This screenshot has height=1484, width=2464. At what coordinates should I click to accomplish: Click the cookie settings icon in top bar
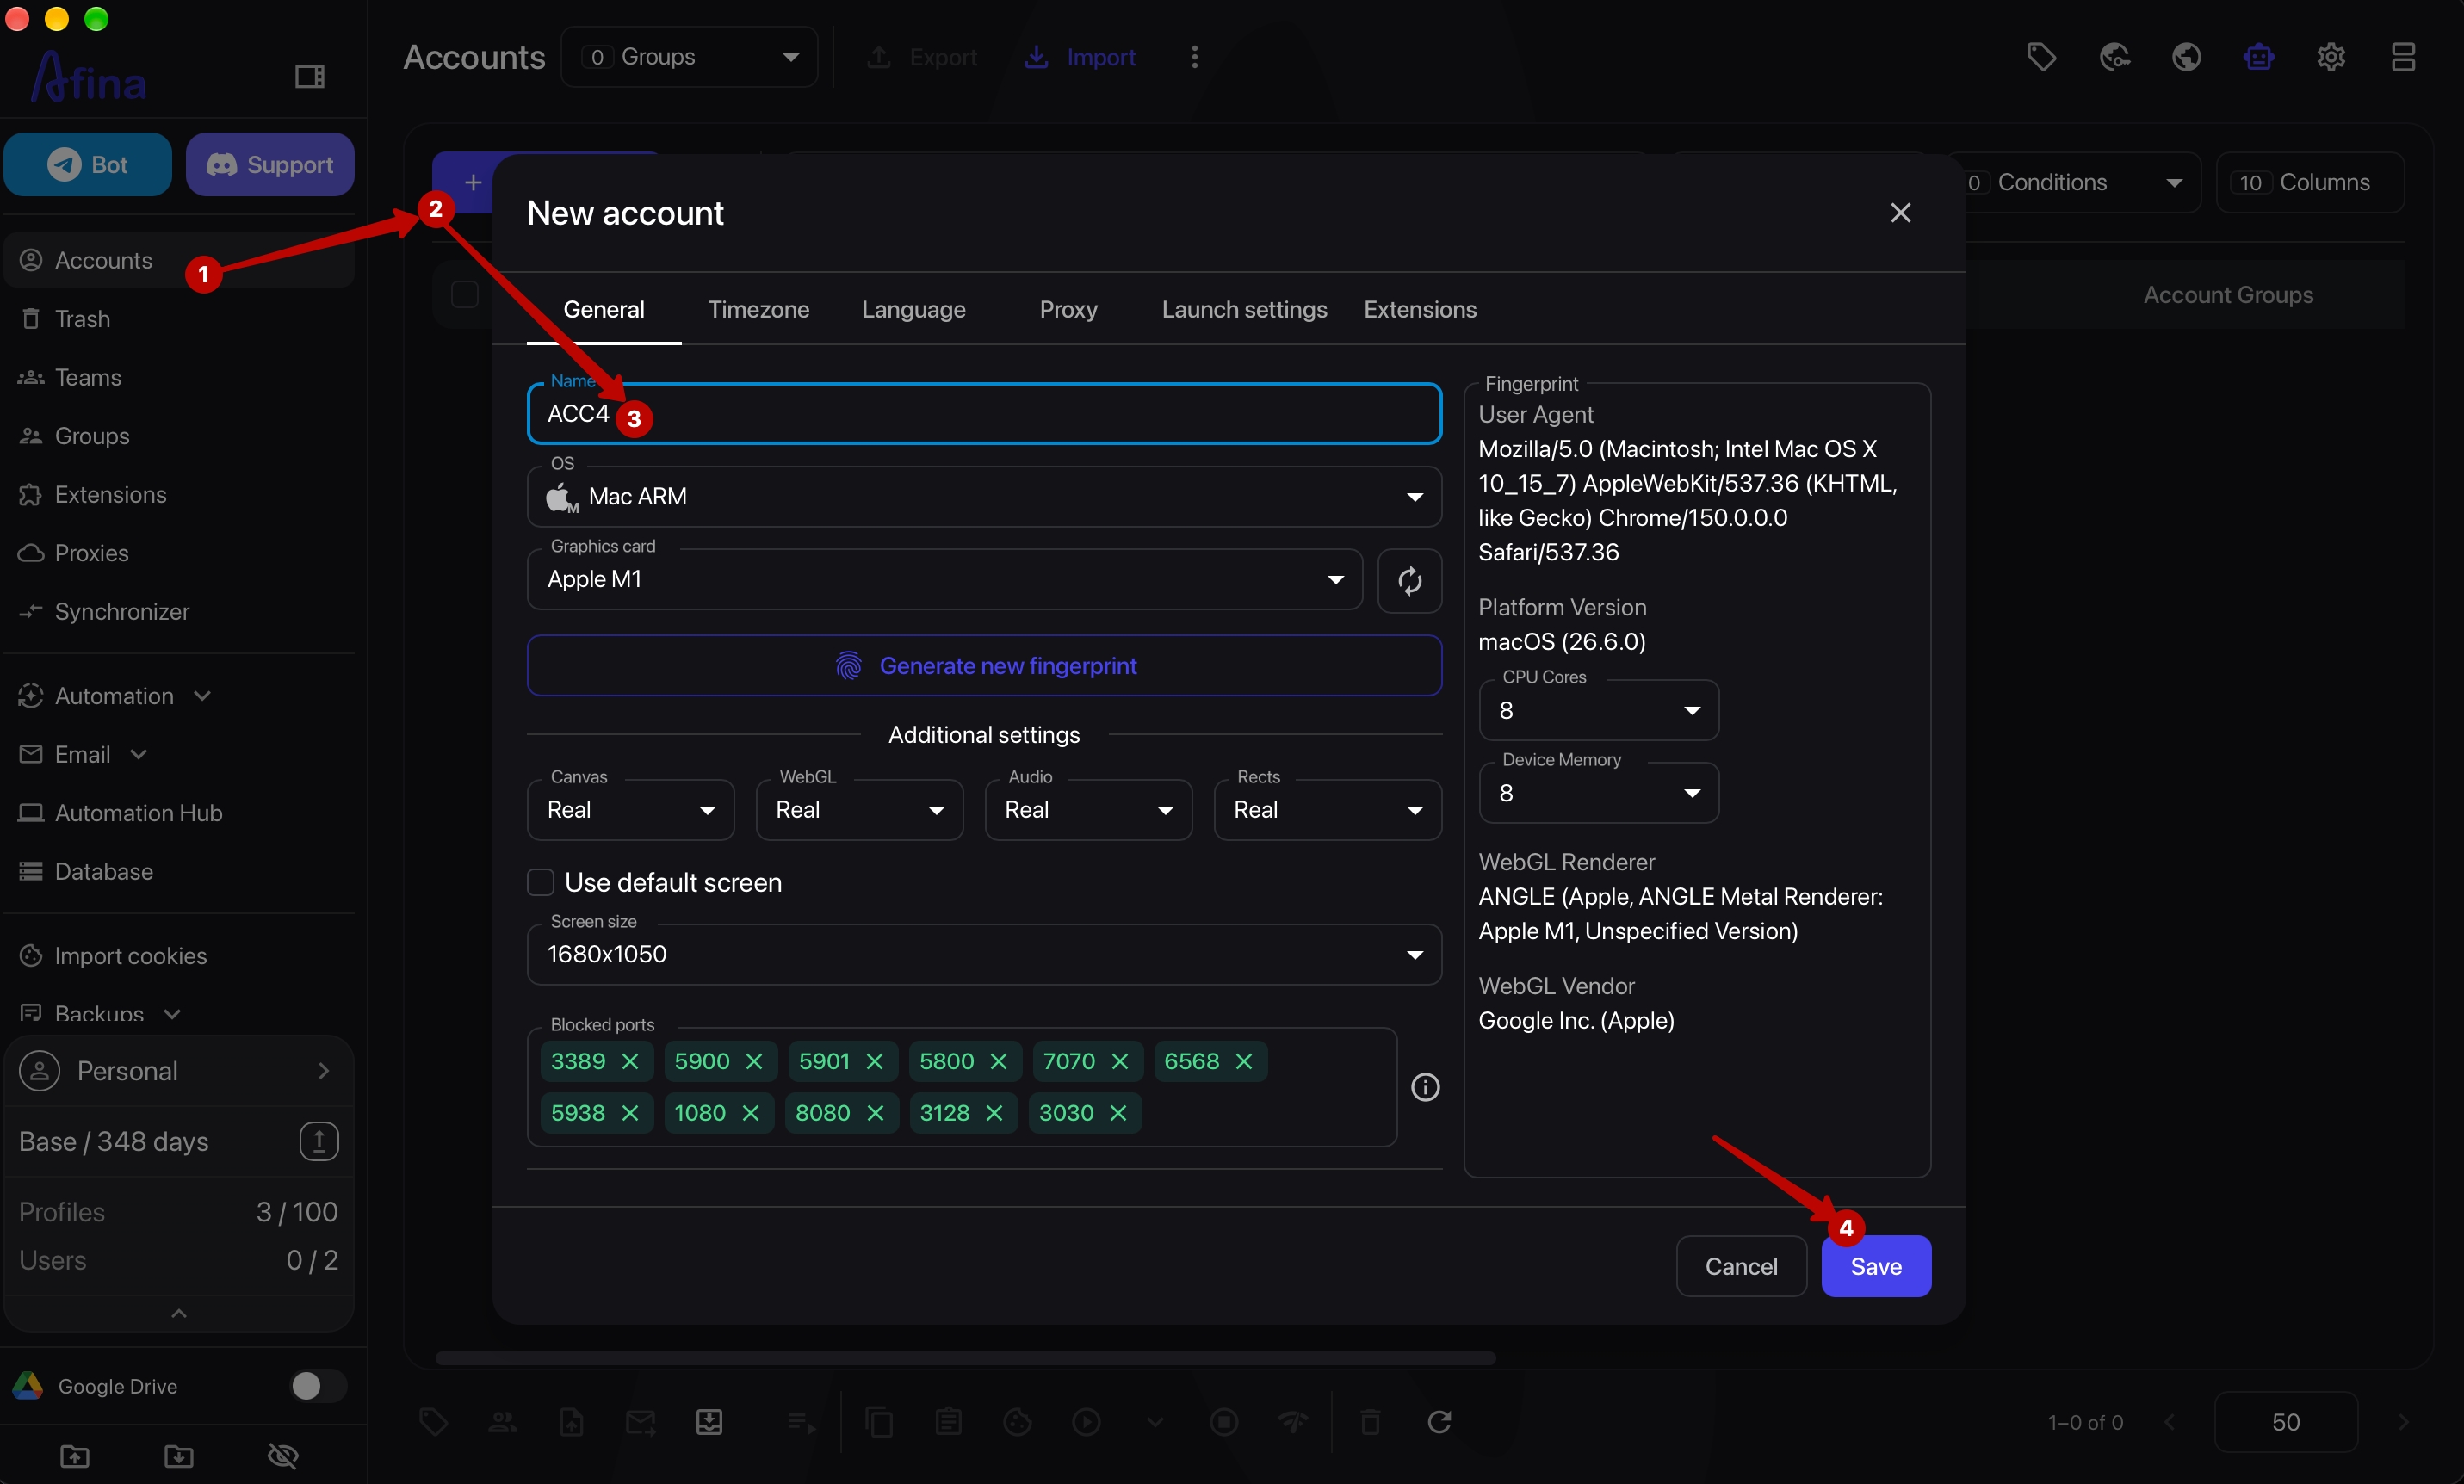(x=2114, y=57)
